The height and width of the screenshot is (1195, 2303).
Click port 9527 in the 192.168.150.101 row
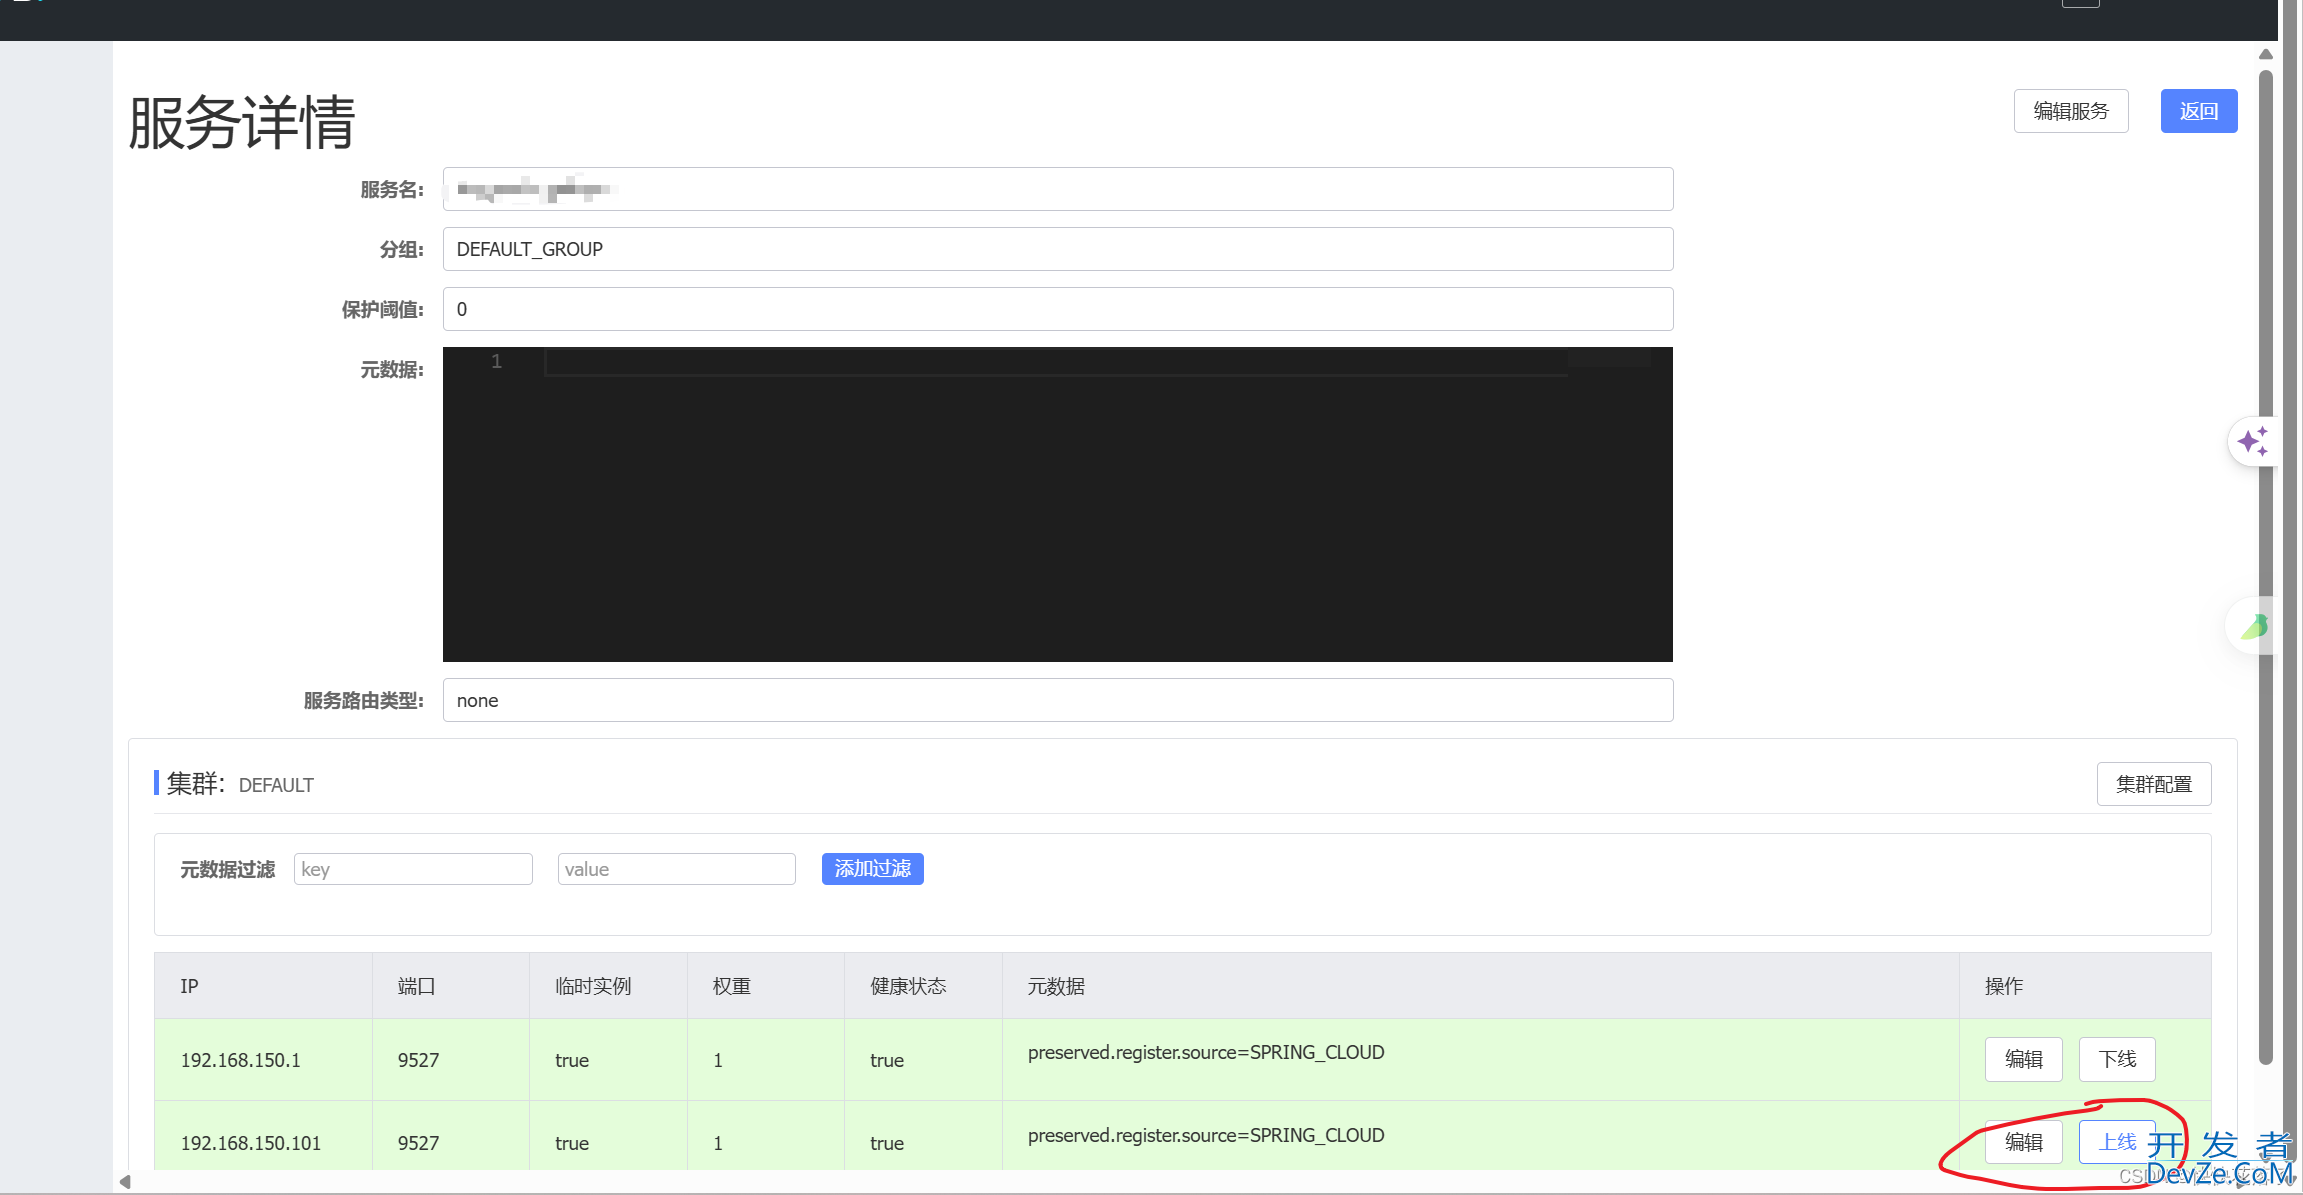coord(418,1143)
